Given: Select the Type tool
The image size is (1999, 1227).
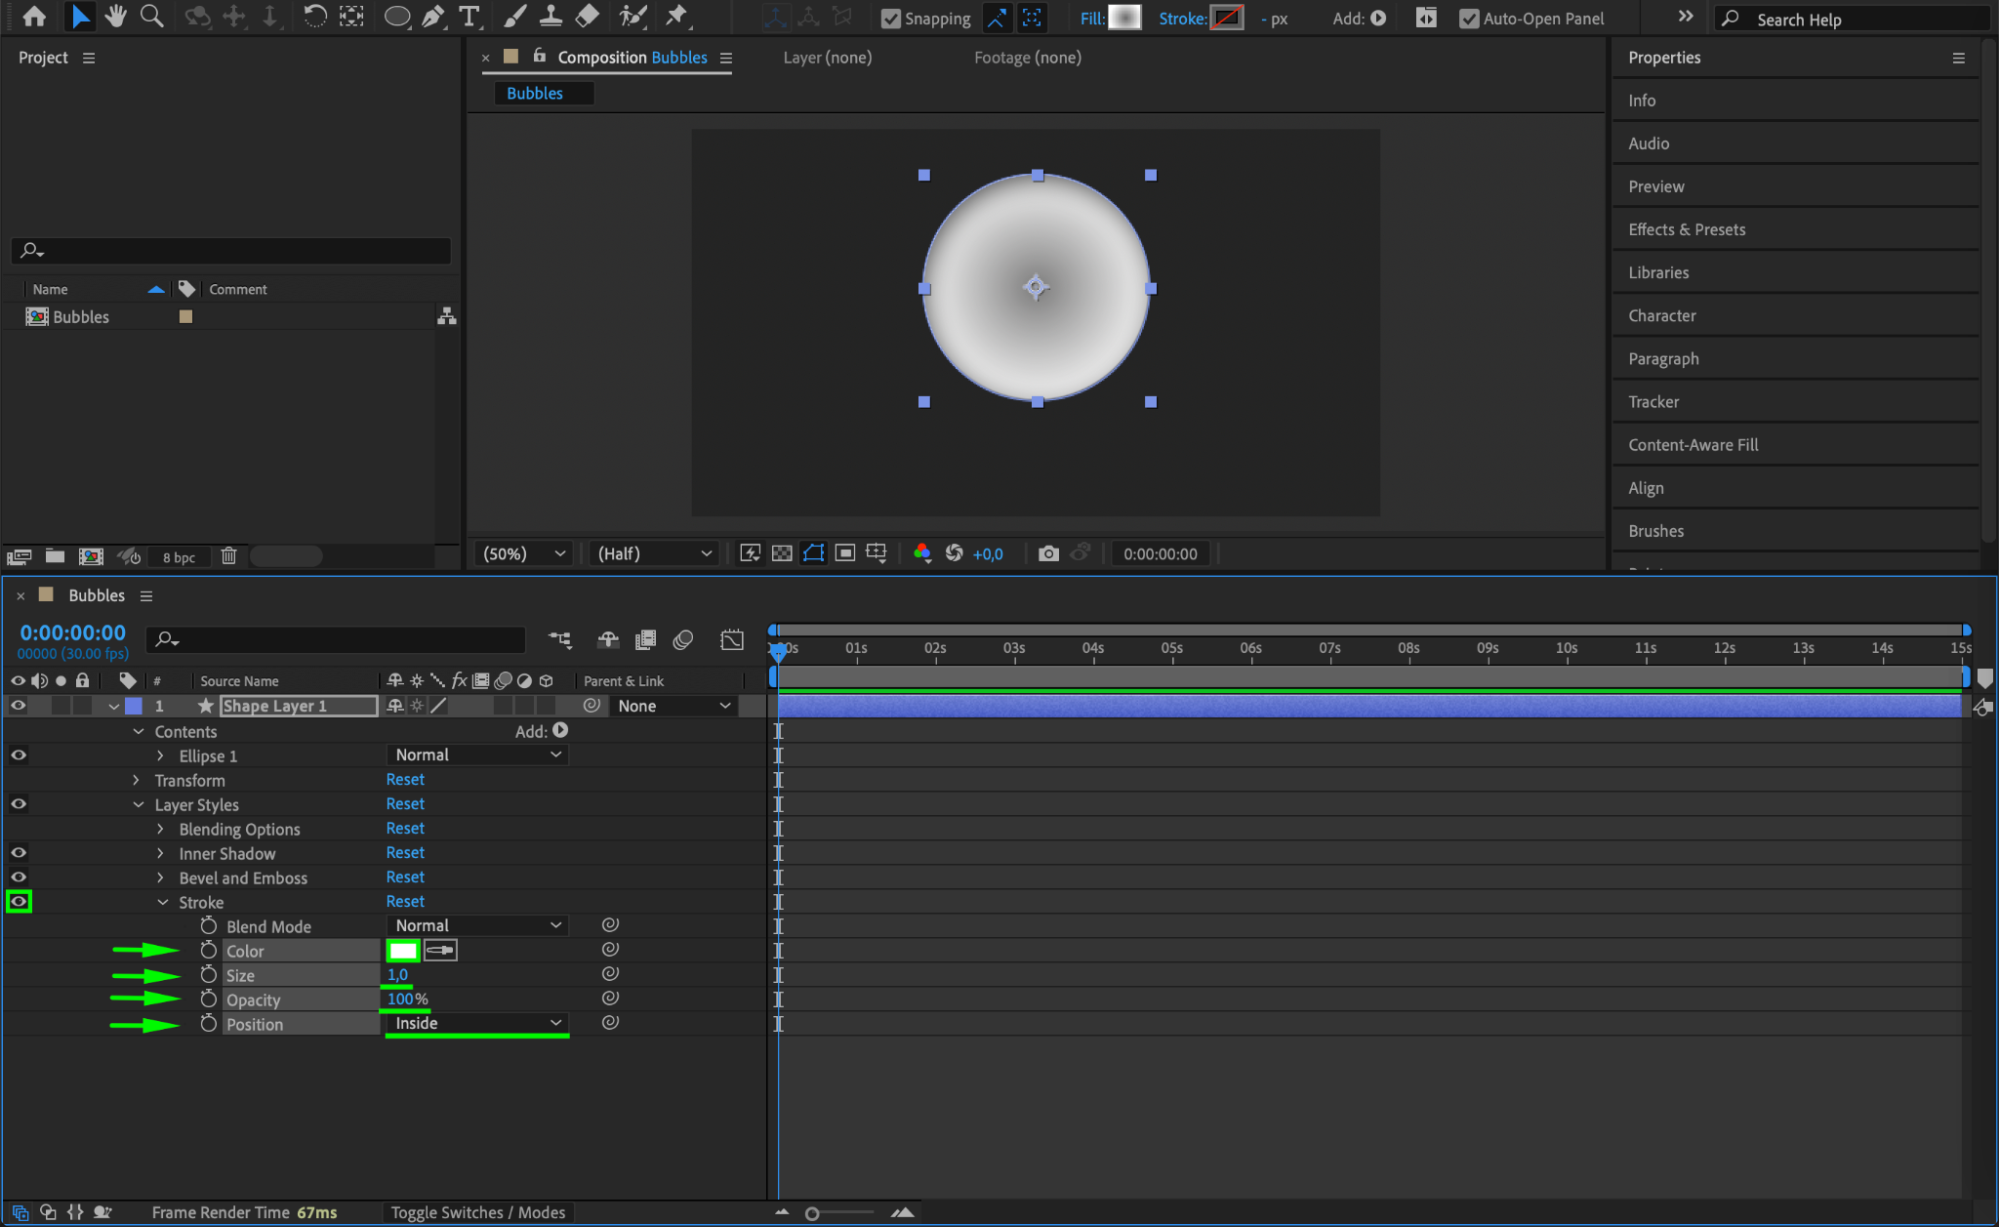Looking at the screenshot, I should (468, 16).
